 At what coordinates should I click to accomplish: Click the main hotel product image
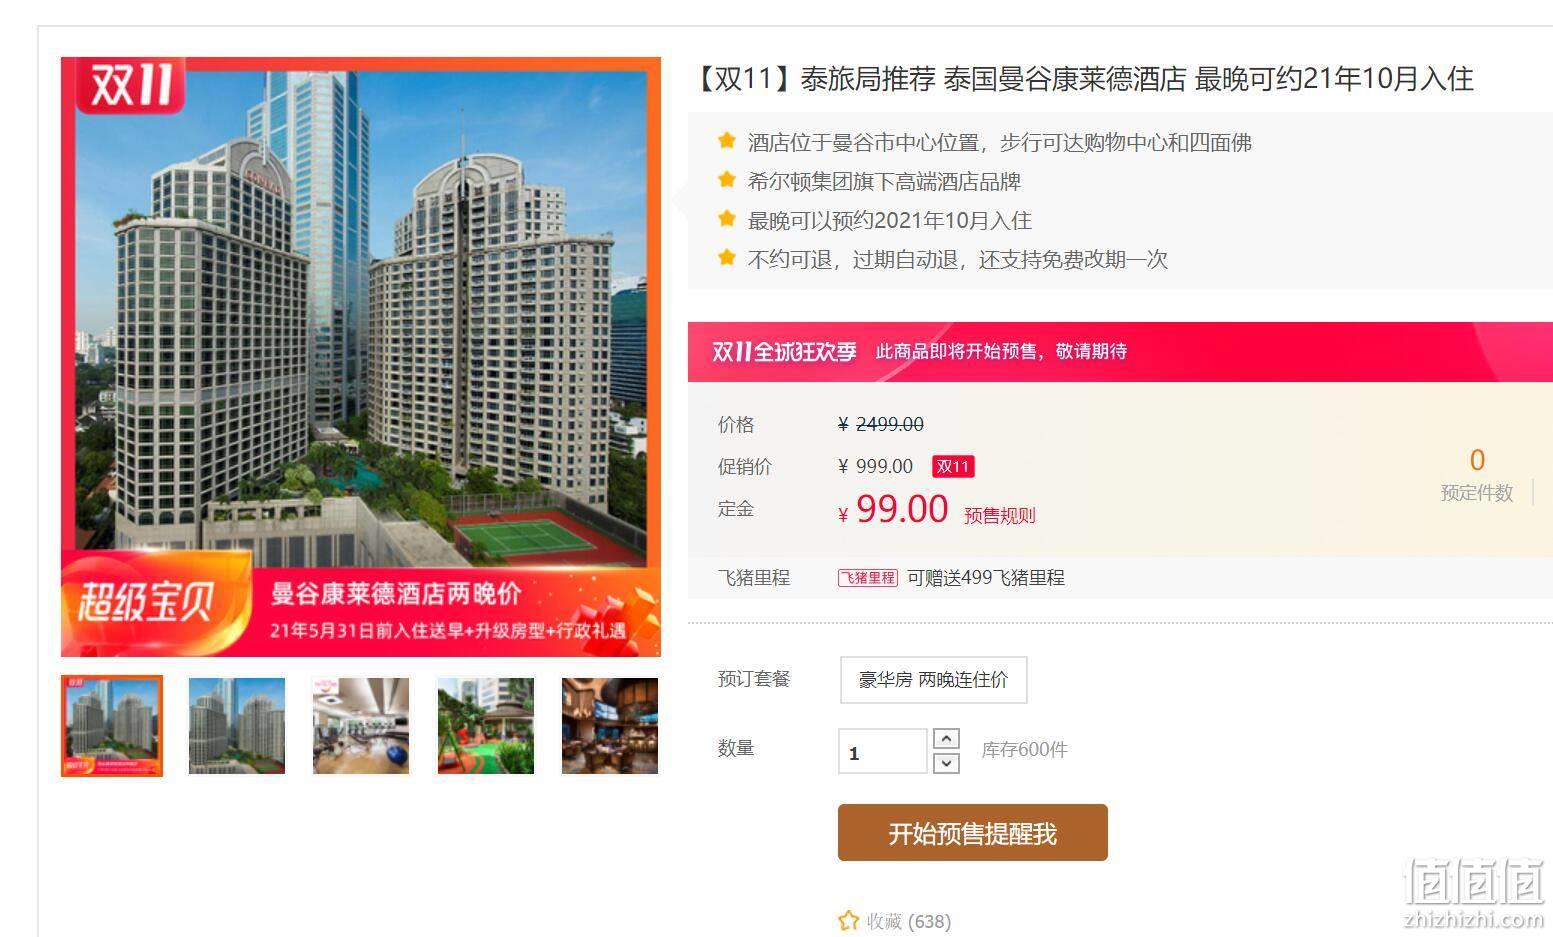(361, 357)
